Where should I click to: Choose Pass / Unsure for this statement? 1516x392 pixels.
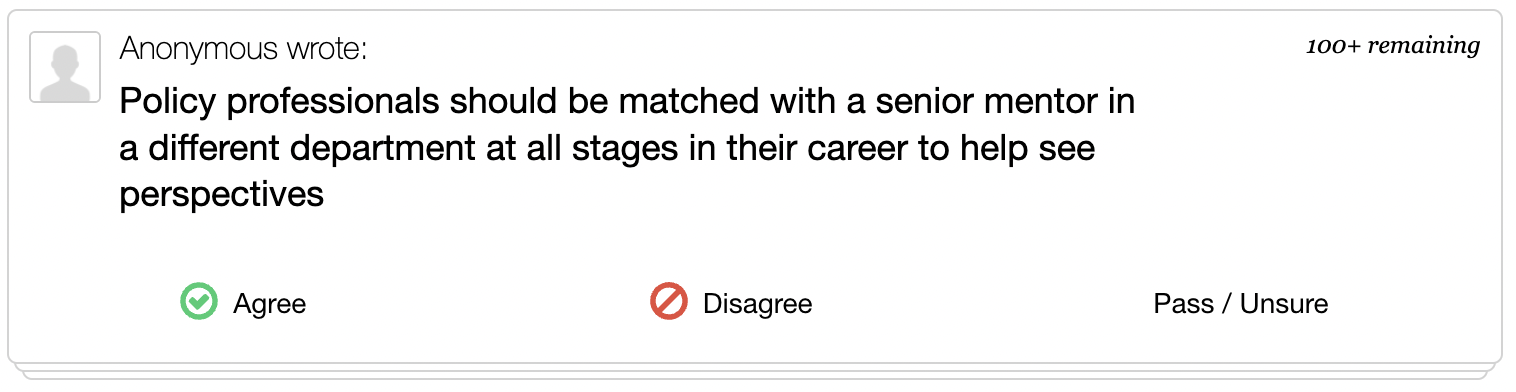(x=1240, y=304)
